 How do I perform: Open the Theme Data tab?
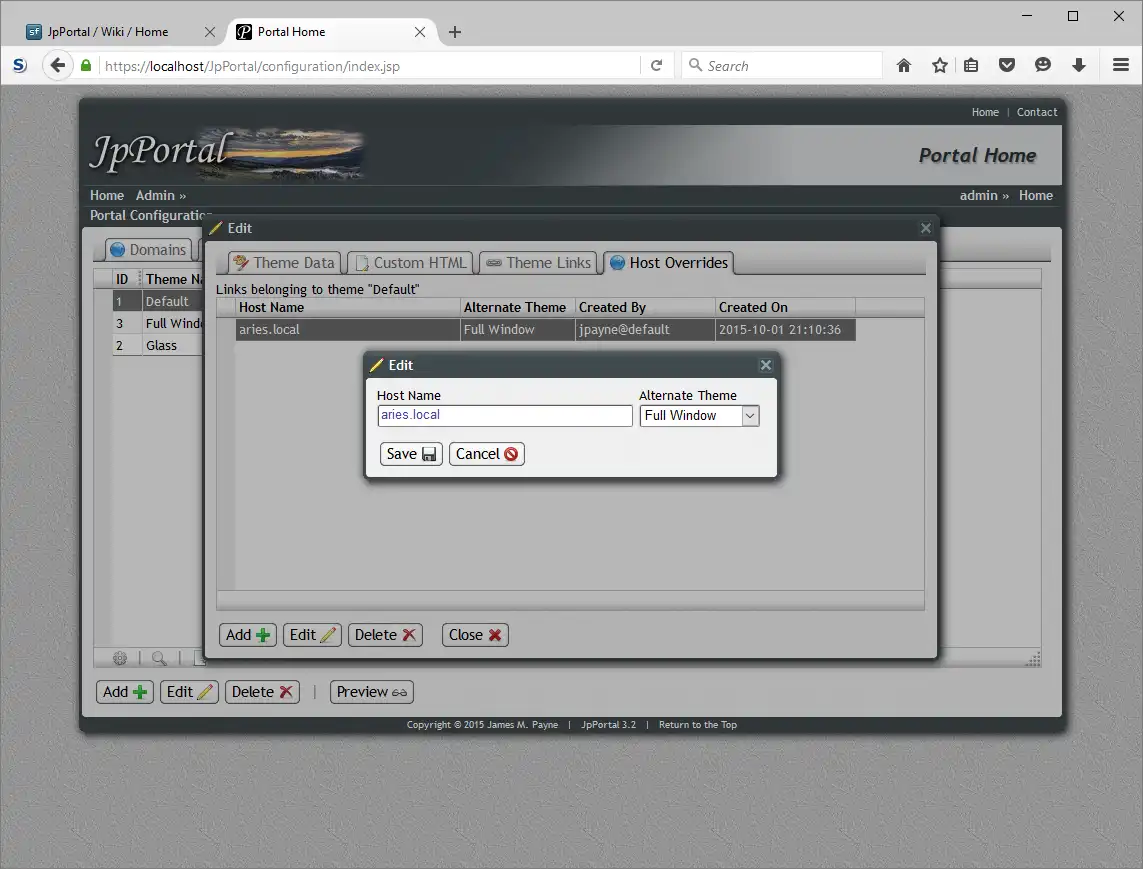[x=284, y=262]
